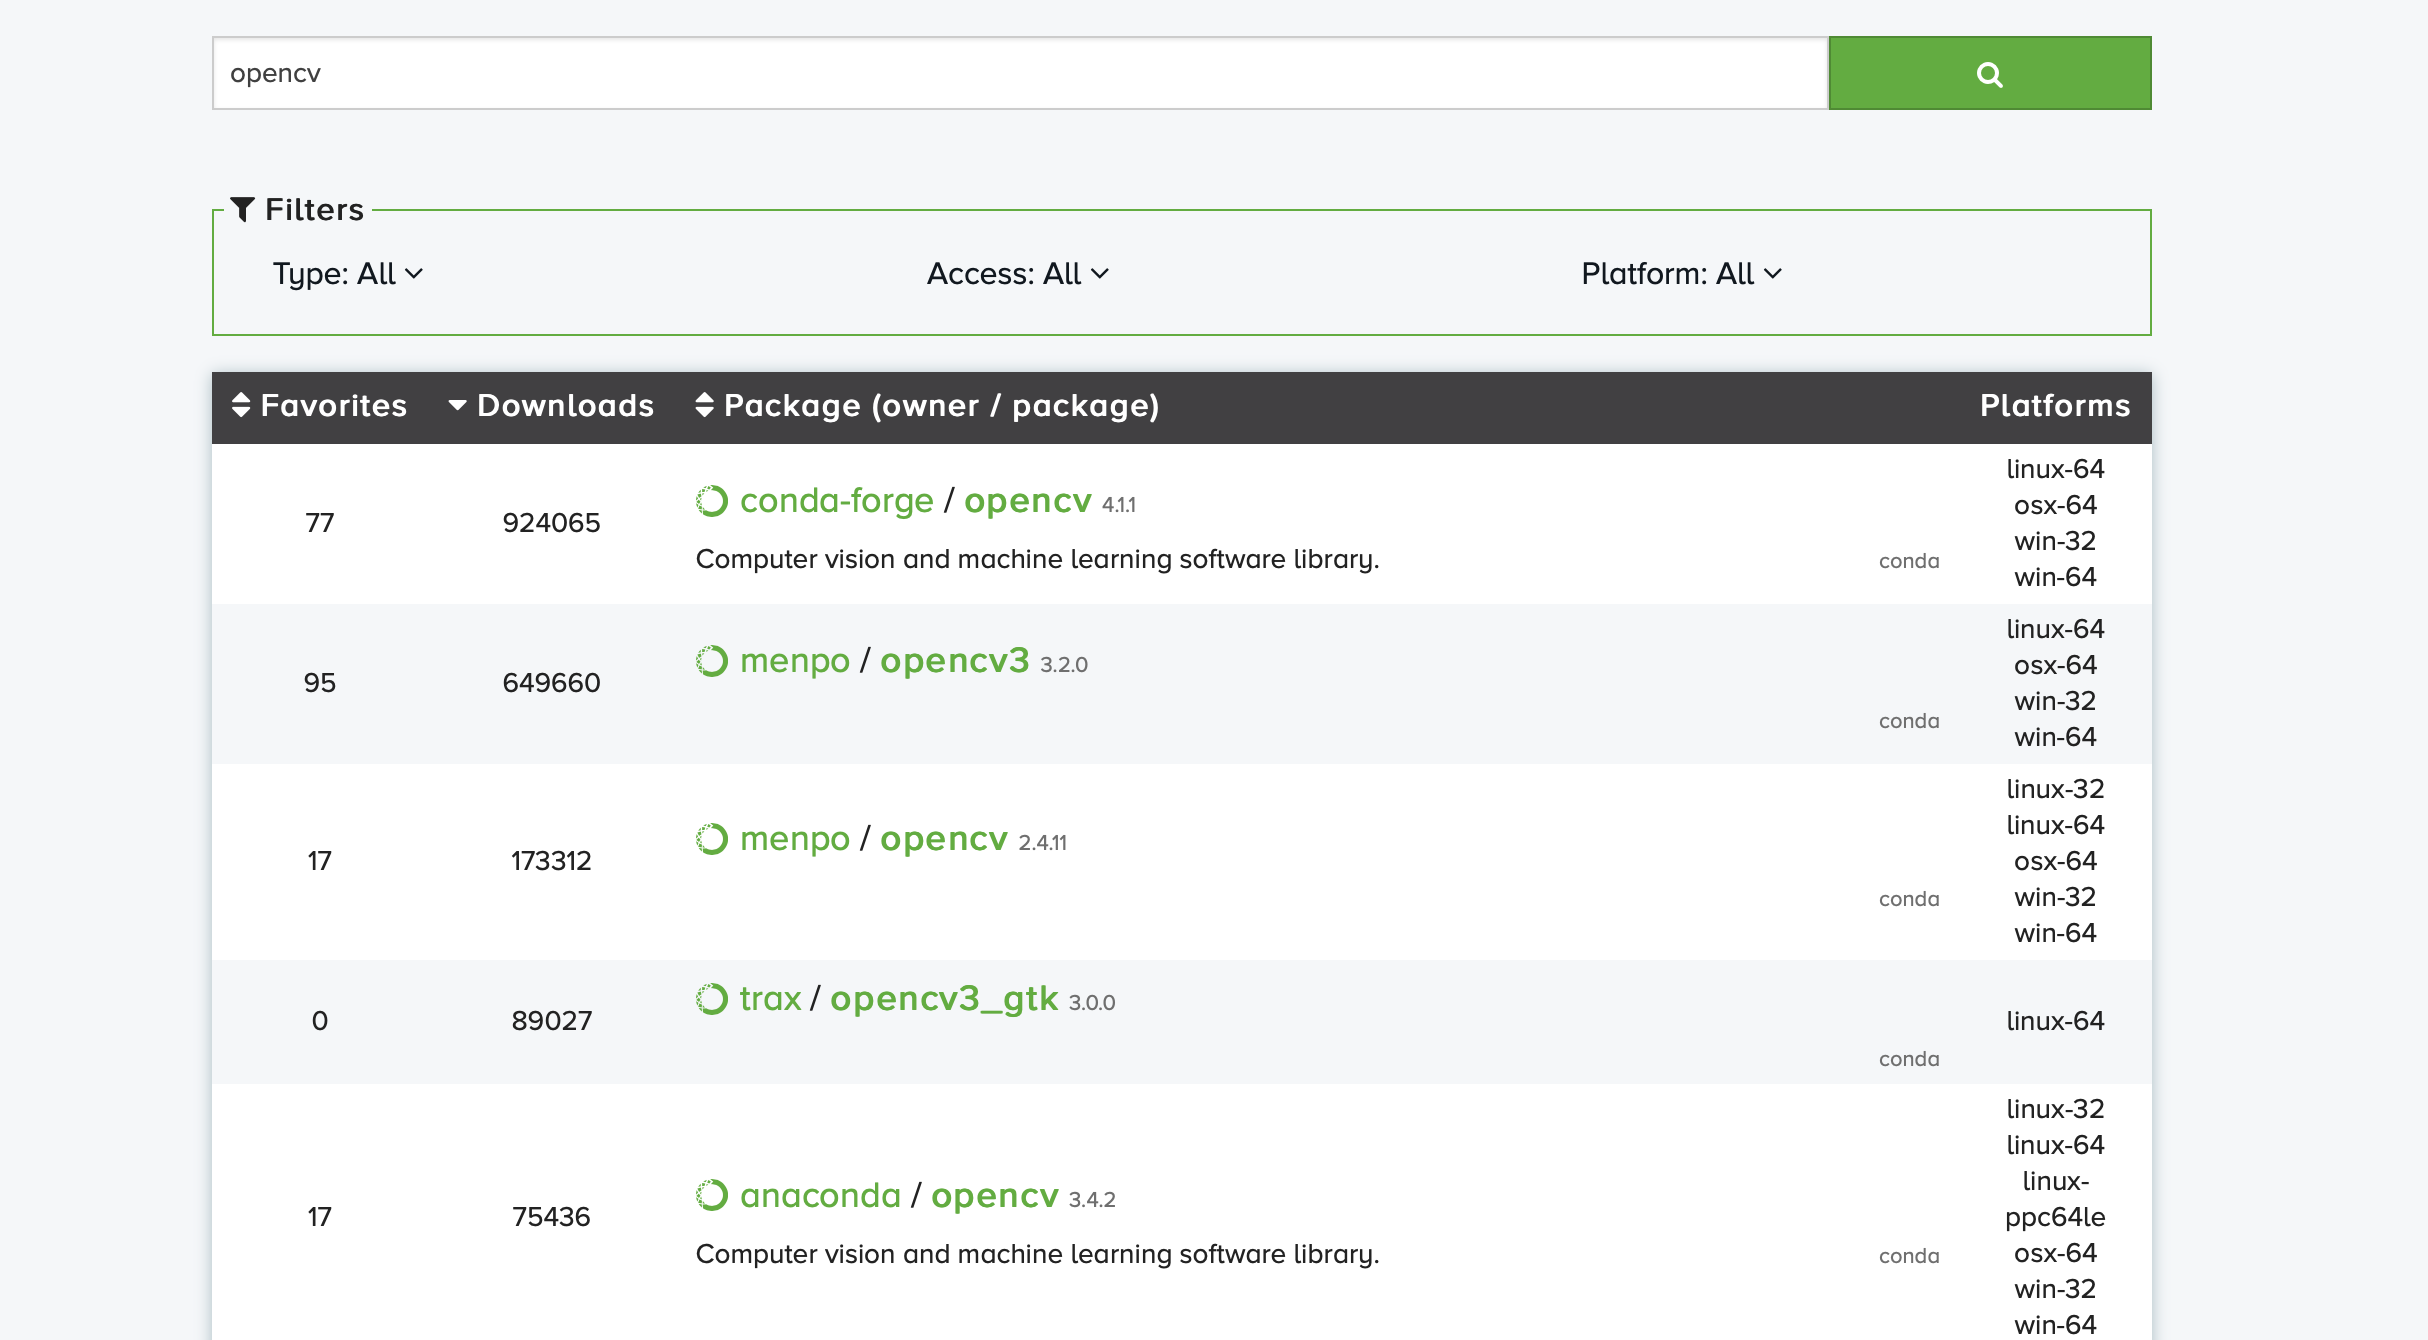Click conda type label in trax row
The height and width of the screenshot is (1340, 2428).
(1909, 1059)
